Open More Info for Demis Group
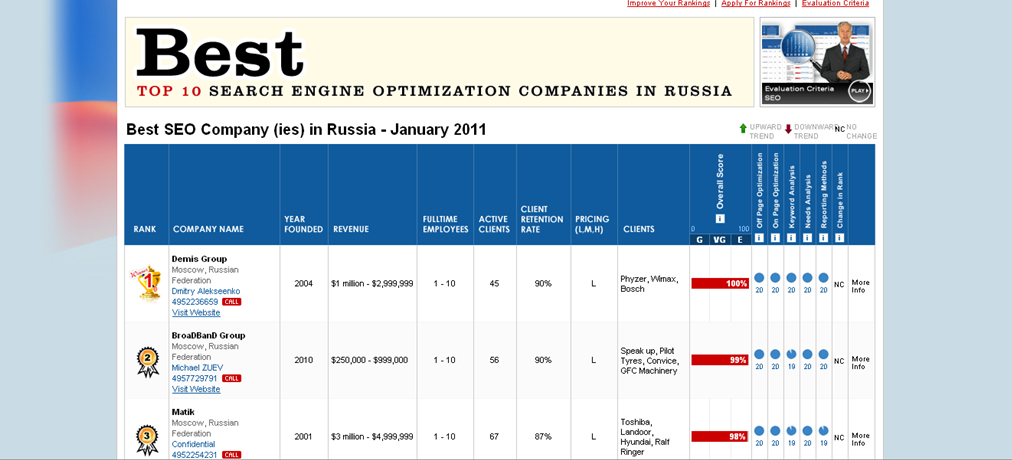Screen dimensions: 1012x460 coord(860,286)
